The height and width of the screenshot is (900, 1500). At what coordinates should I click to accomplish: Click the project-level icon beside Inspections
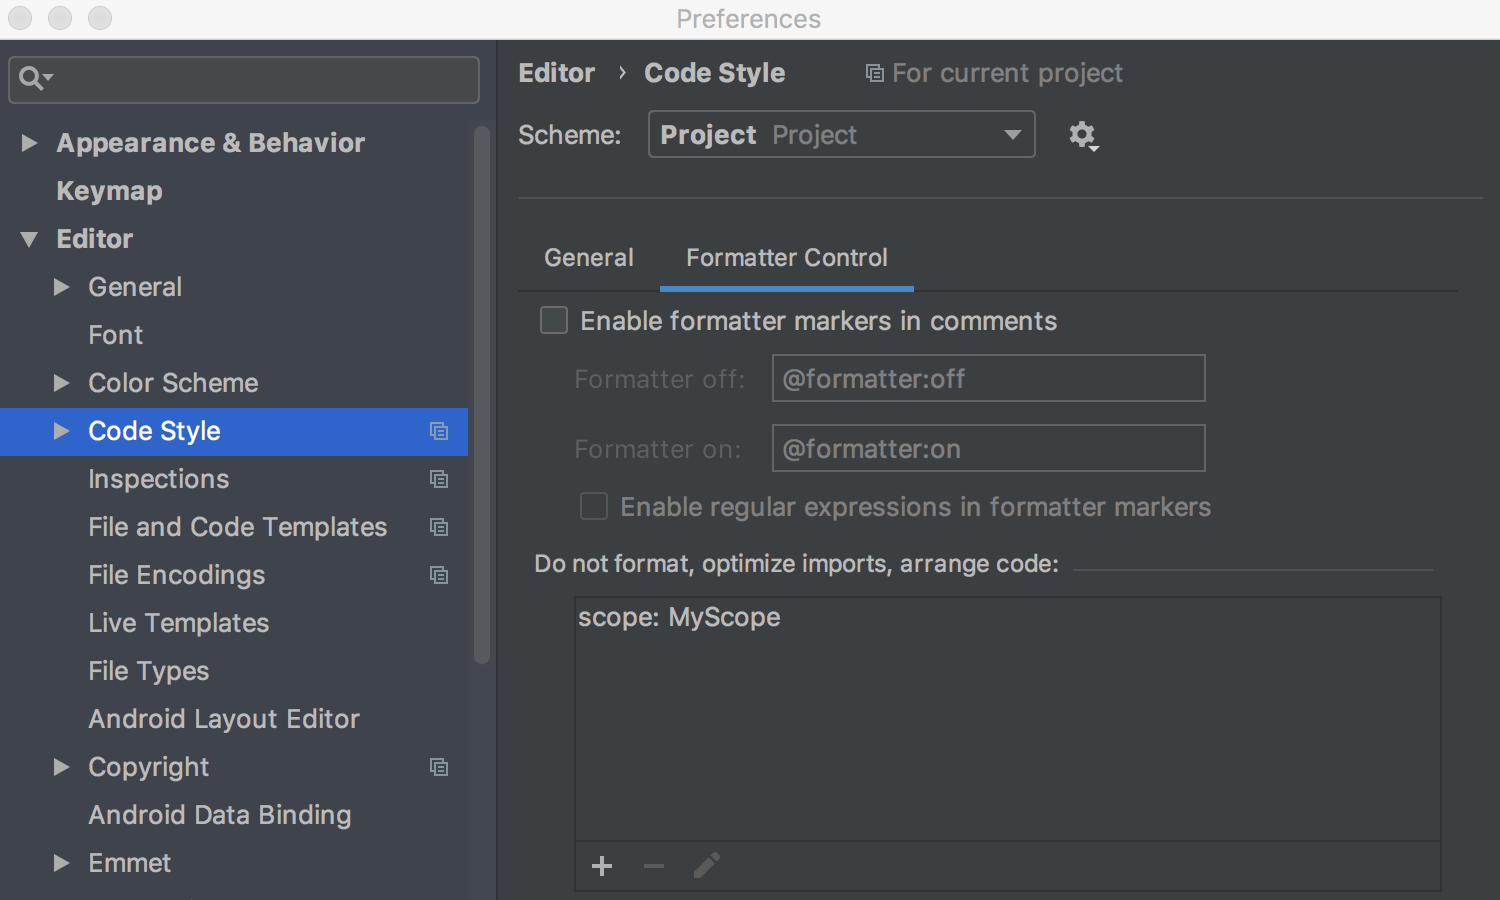tap(438, 479)
